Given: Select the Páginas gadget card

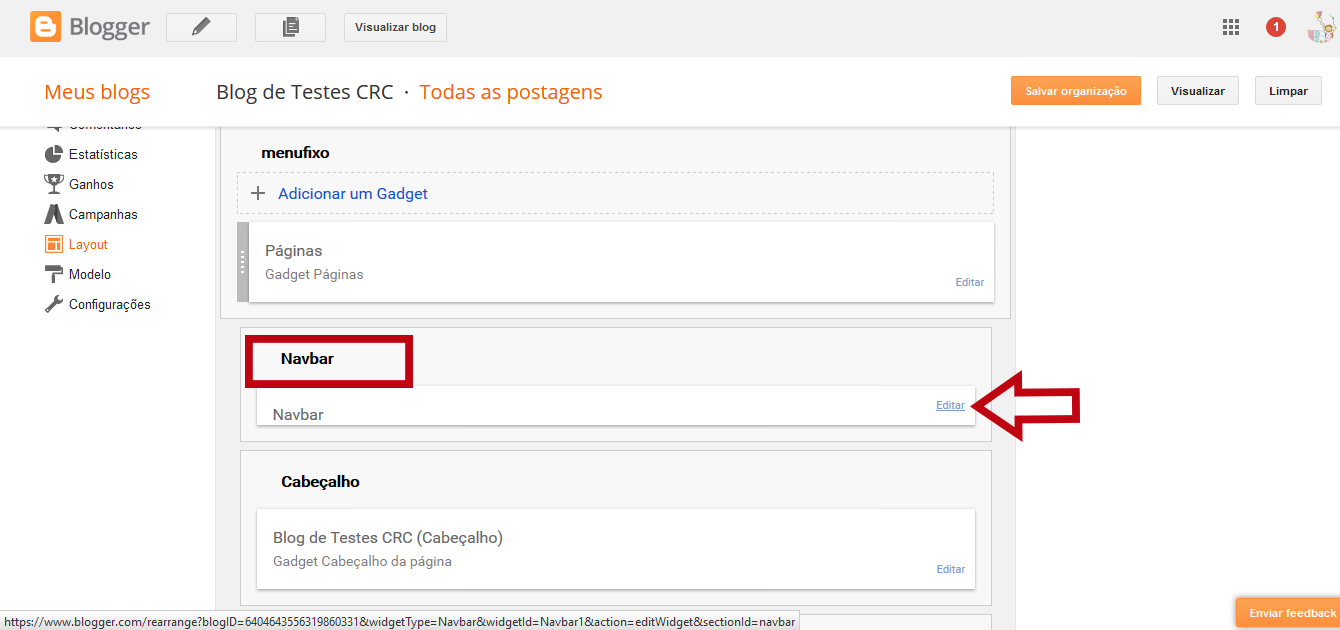Looking at the screenshot, I should pyautogui.click(x=614, y=262).
